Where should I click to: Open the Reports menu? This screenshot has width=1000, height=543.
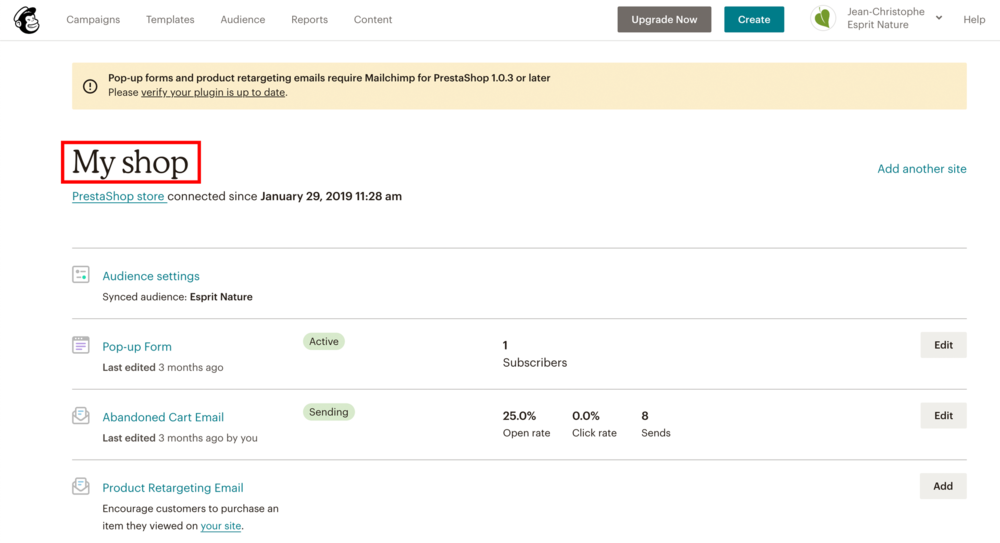(x=309, y=20)
